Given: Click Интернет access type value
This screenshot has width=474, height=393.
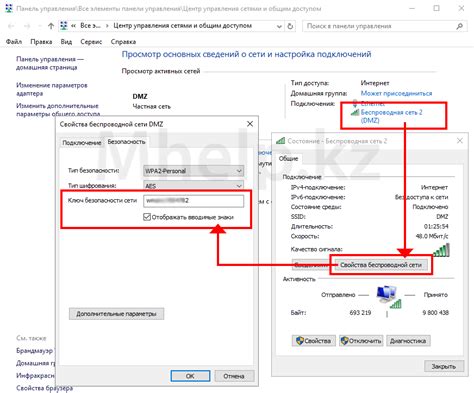Looking at the screenshot, I should [375, 83].
